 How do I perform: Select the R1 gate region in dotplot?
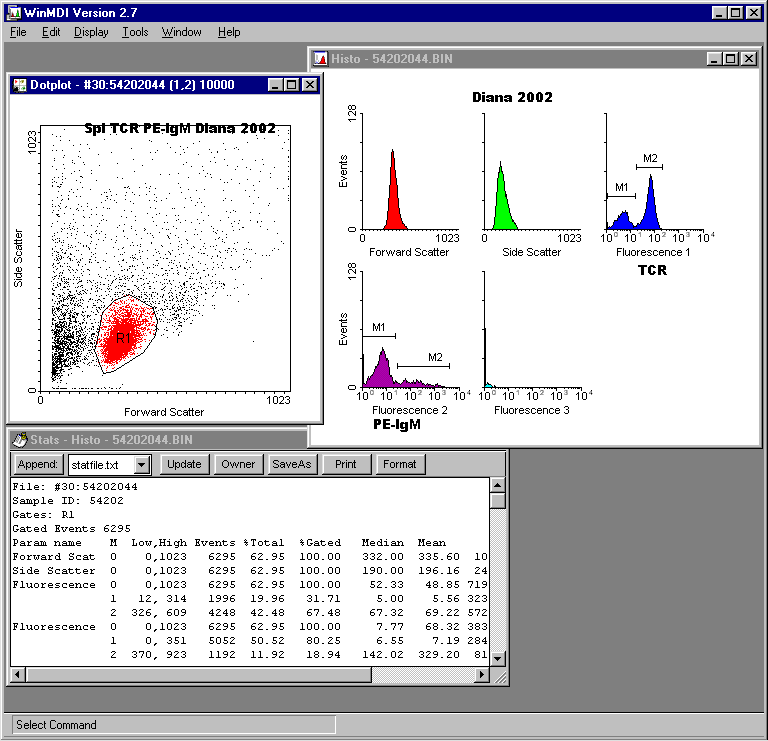[123, 338]
